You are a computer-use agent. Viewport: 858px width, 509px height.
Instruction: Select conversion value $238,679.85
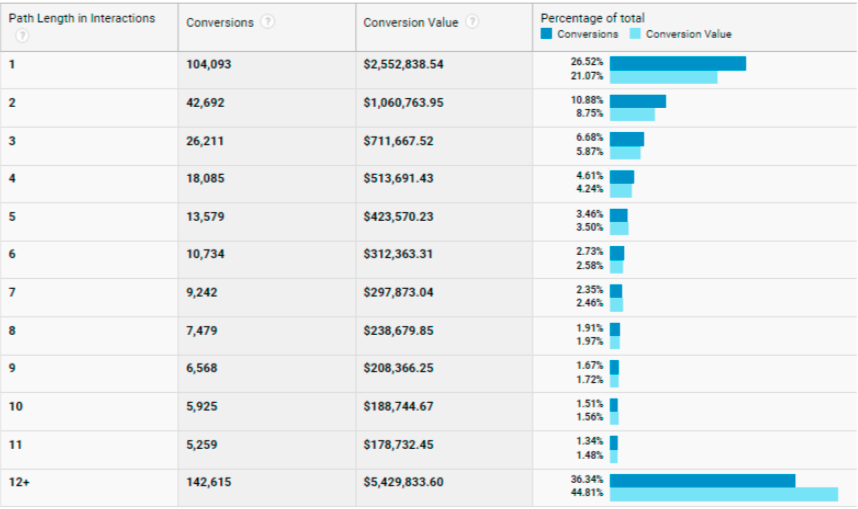coord(398,330)
